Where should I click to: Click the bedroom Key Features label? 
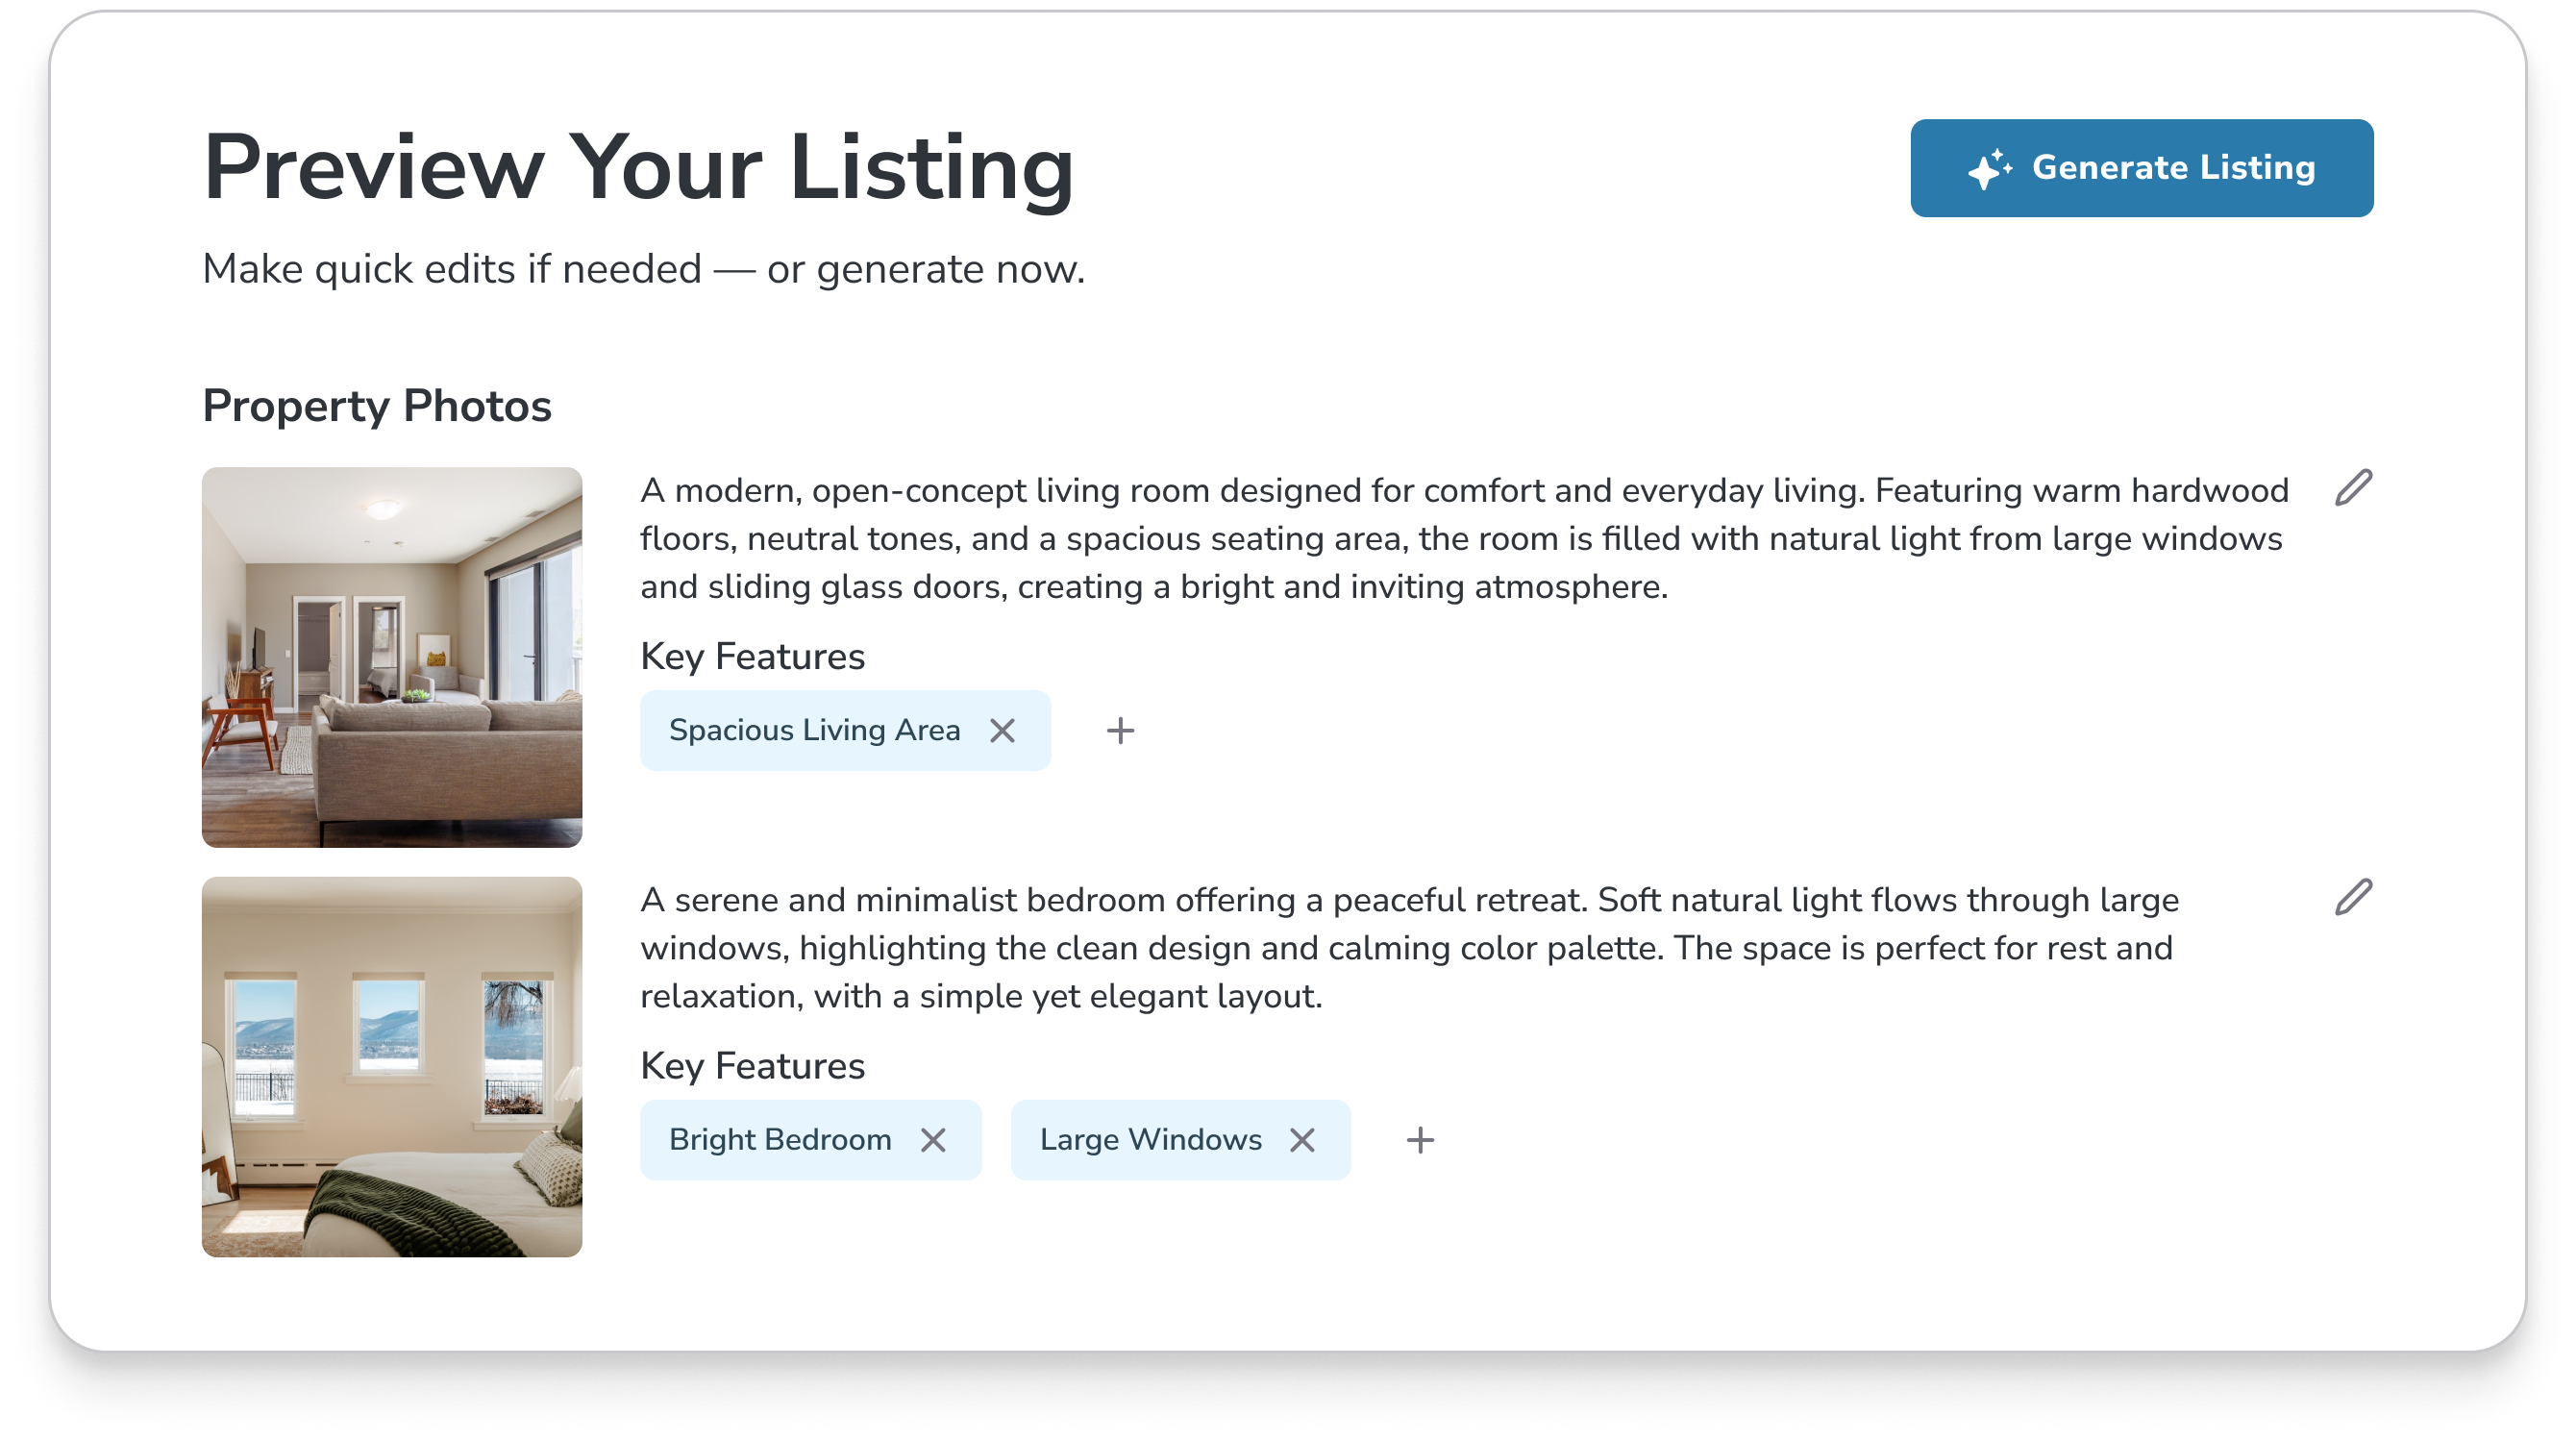752,1066
